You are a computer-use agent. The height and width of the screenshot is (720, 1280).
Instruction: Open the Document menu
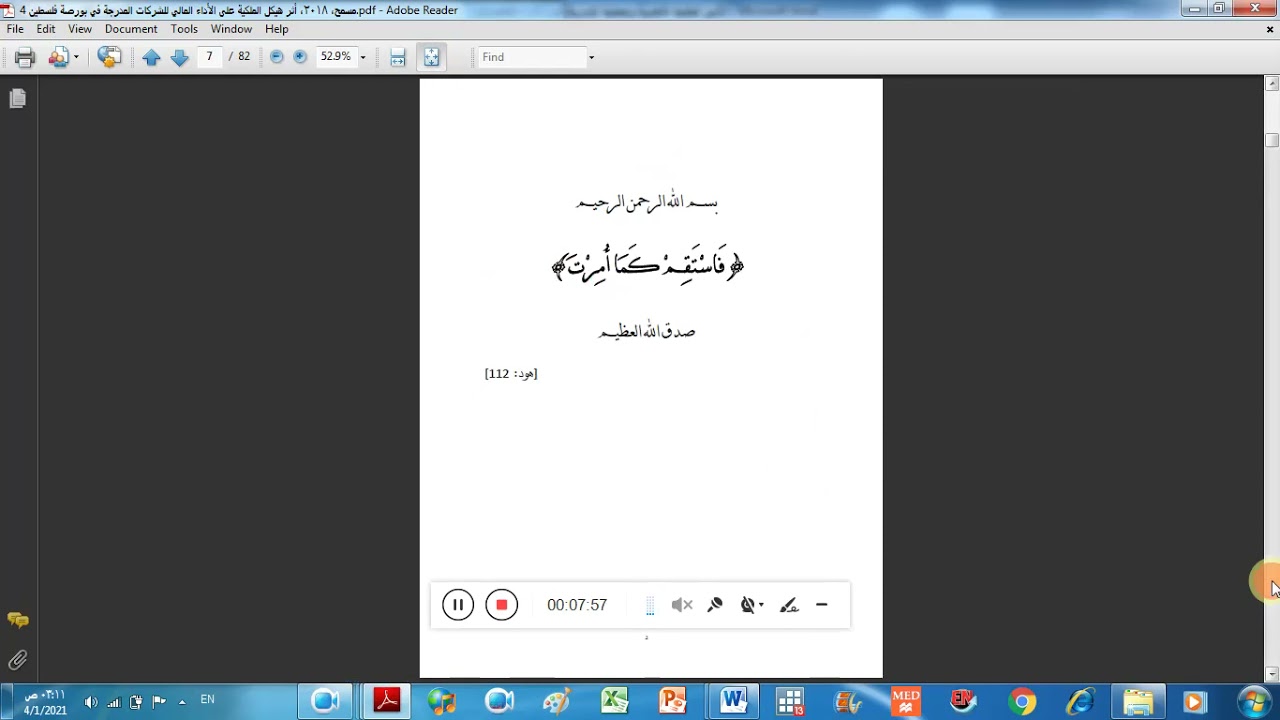coord(131,29)
